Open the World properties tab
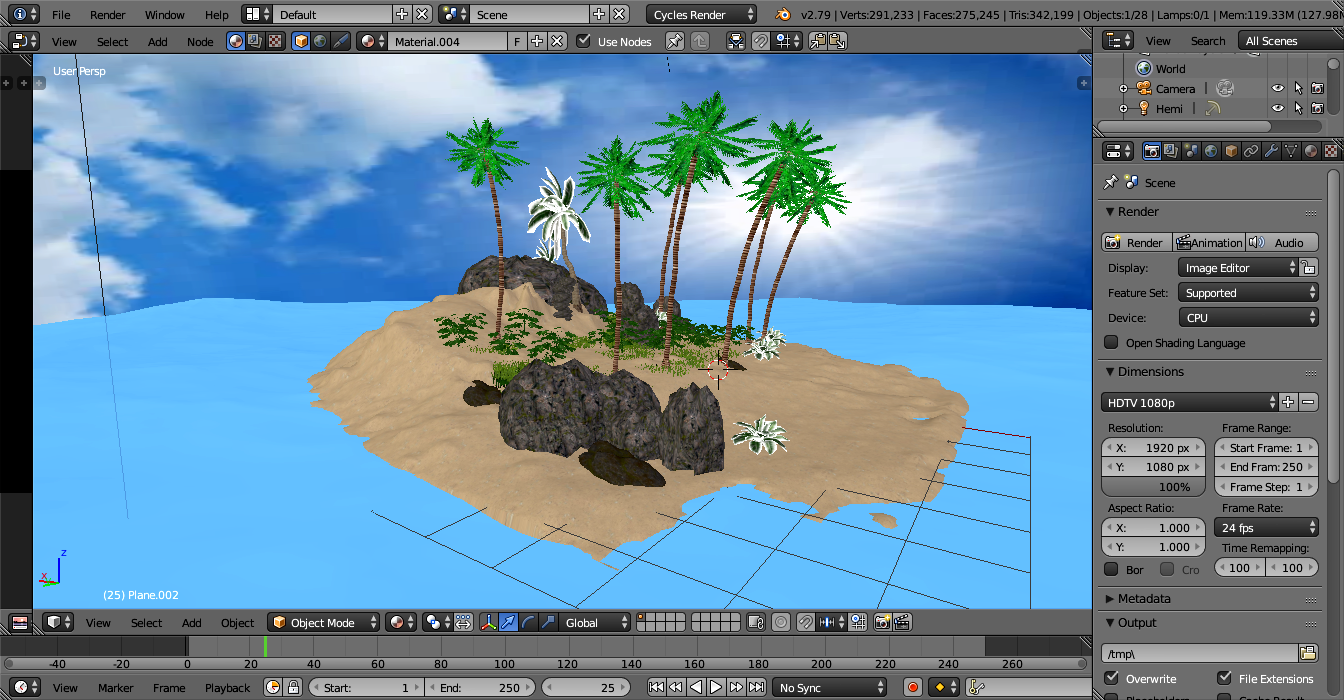The width and height of the screenshot is (1344, 700). click(1211, 151)
